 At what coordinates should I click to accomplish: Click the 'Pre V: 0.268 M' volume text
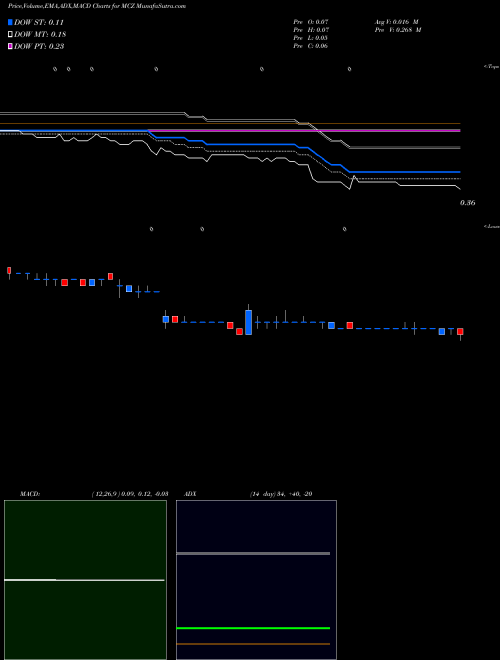(399, 30)
